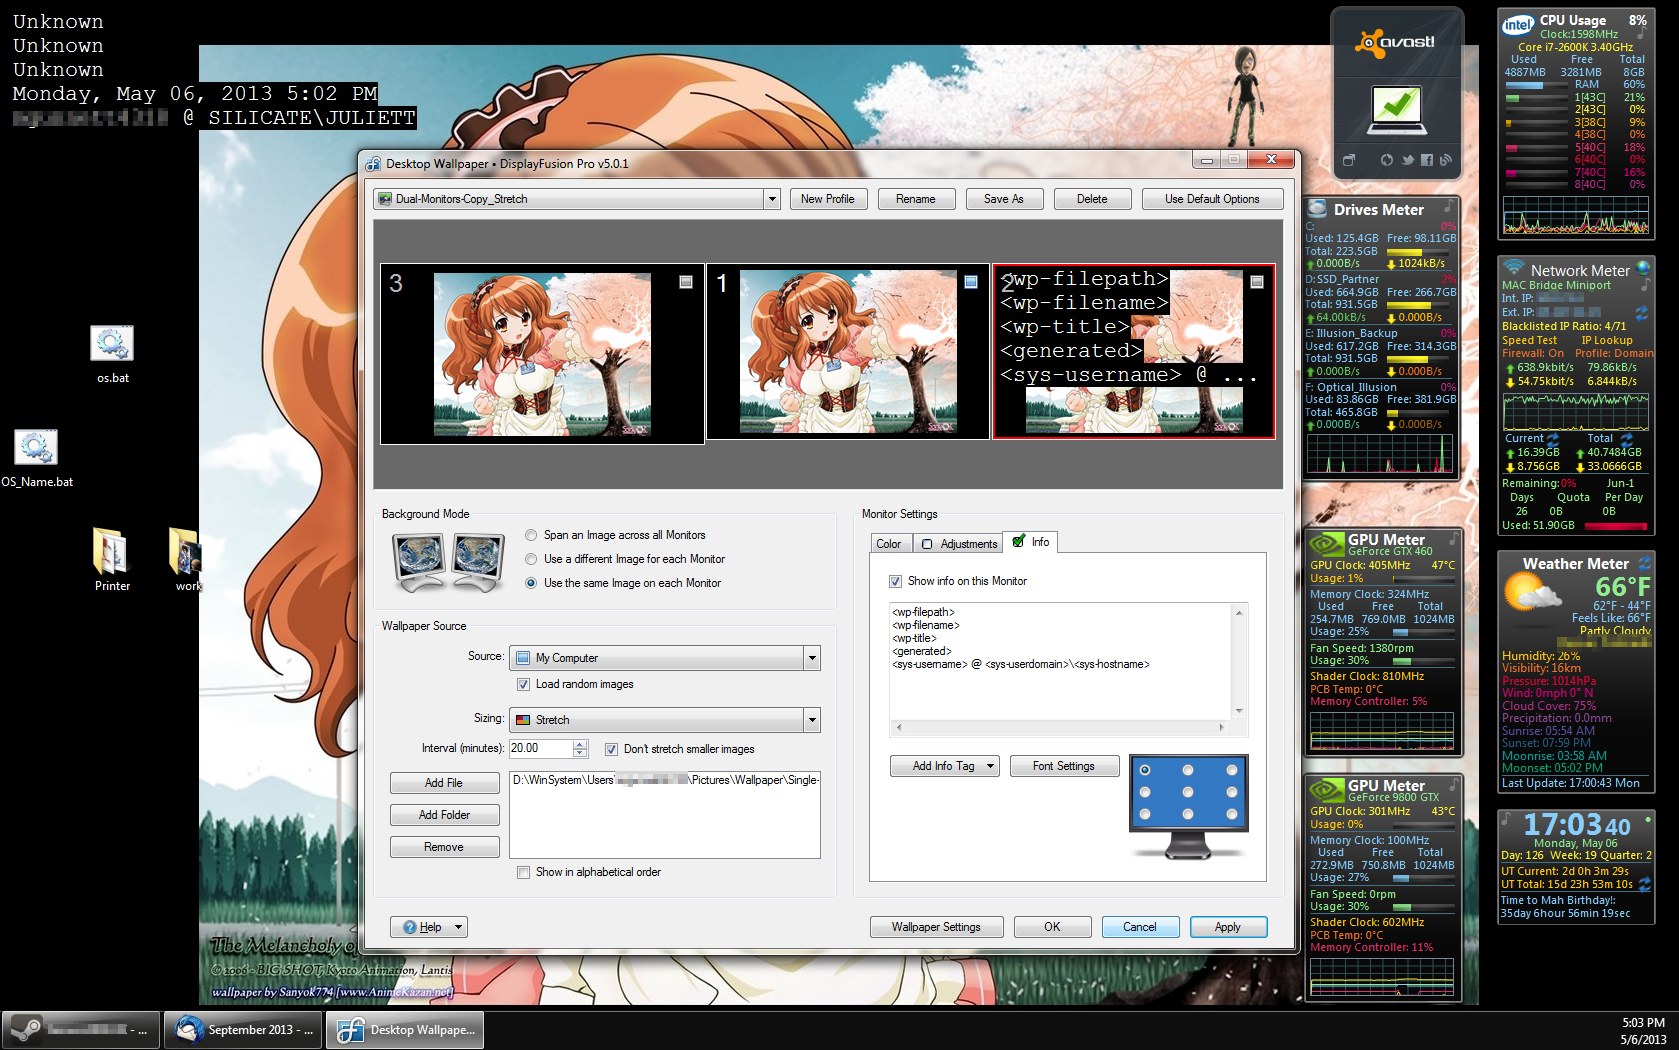Open the avast! logo in the gadget
The width and height of the screenshot is (1679, 1050).
pos(1395,42)
